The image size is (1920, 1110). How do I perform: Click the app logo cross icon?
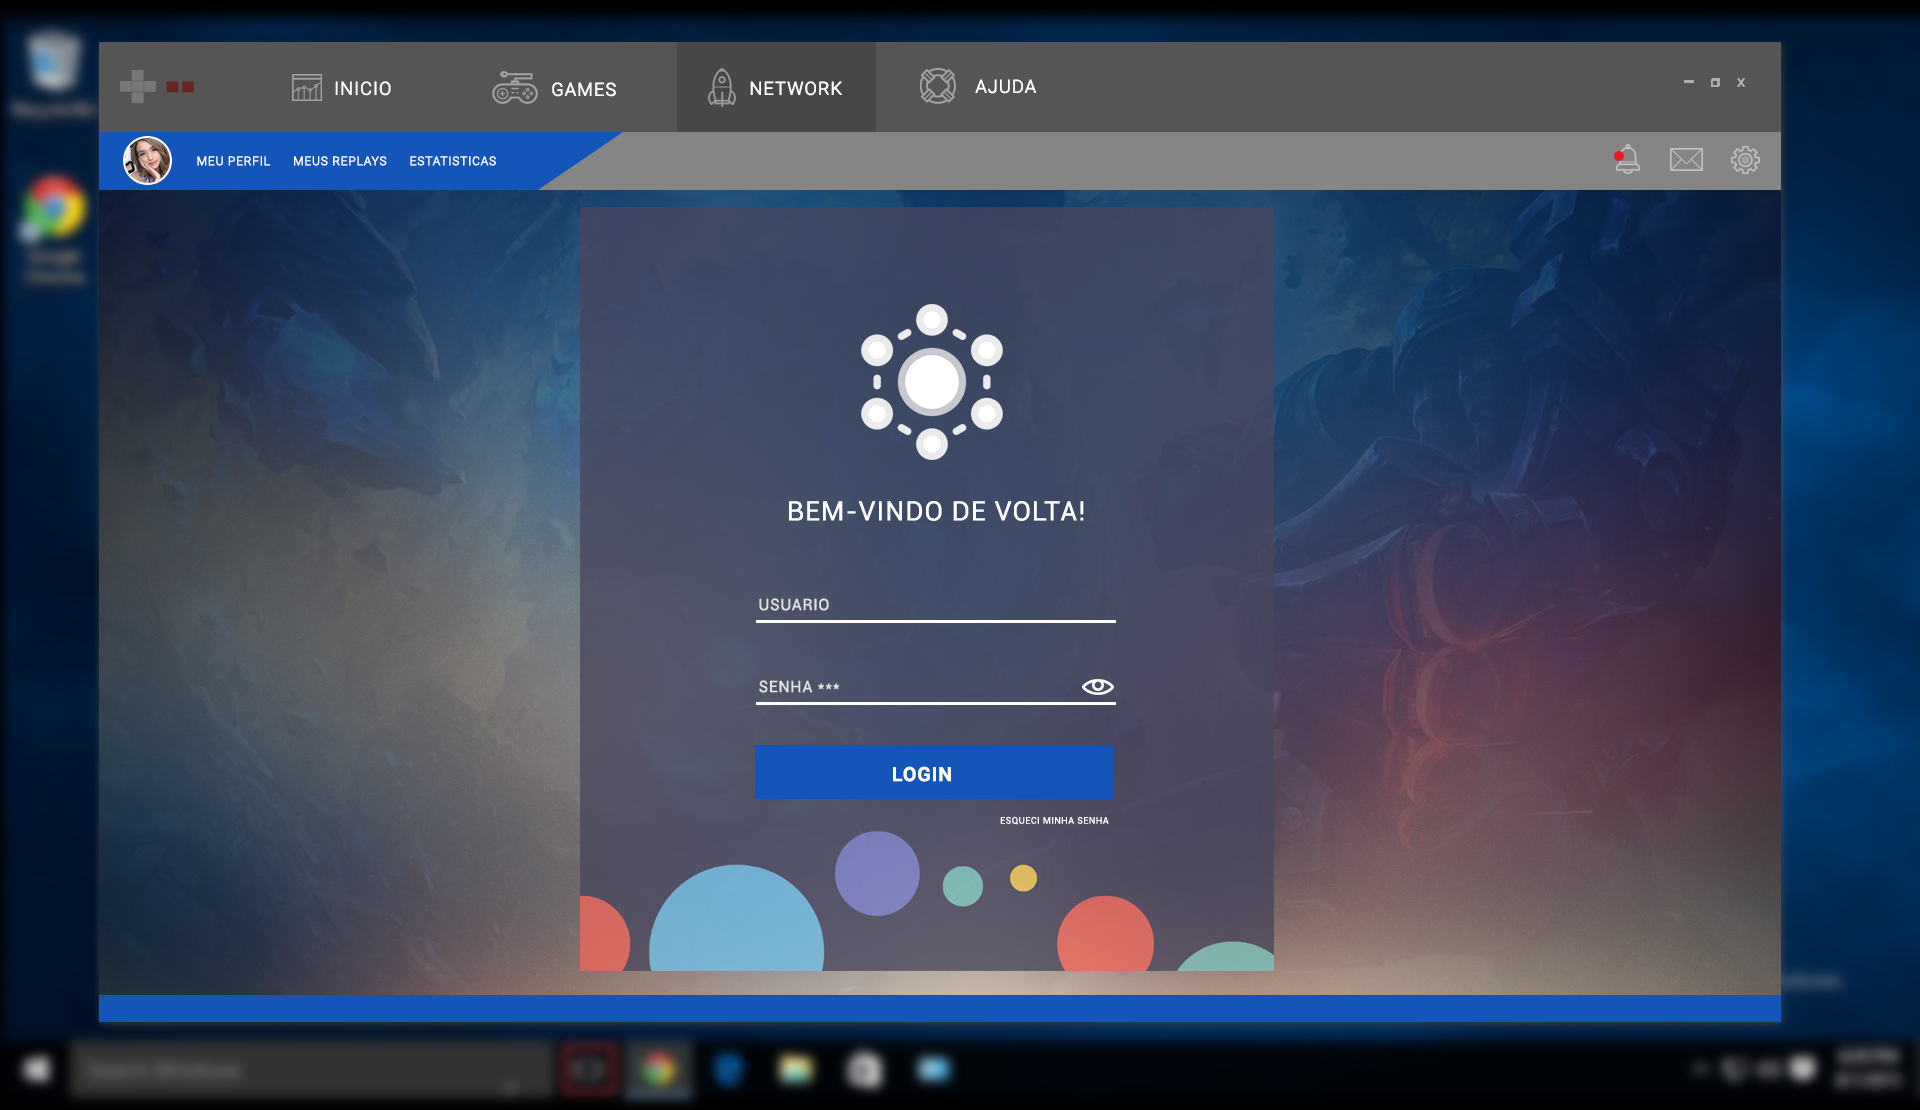(138, 87)
